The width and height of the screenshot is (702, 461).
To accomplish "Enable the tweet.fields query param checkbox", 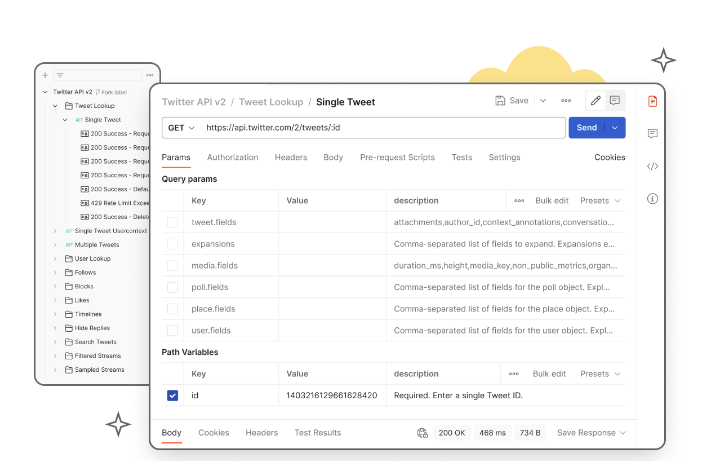I will coord(172,222).
